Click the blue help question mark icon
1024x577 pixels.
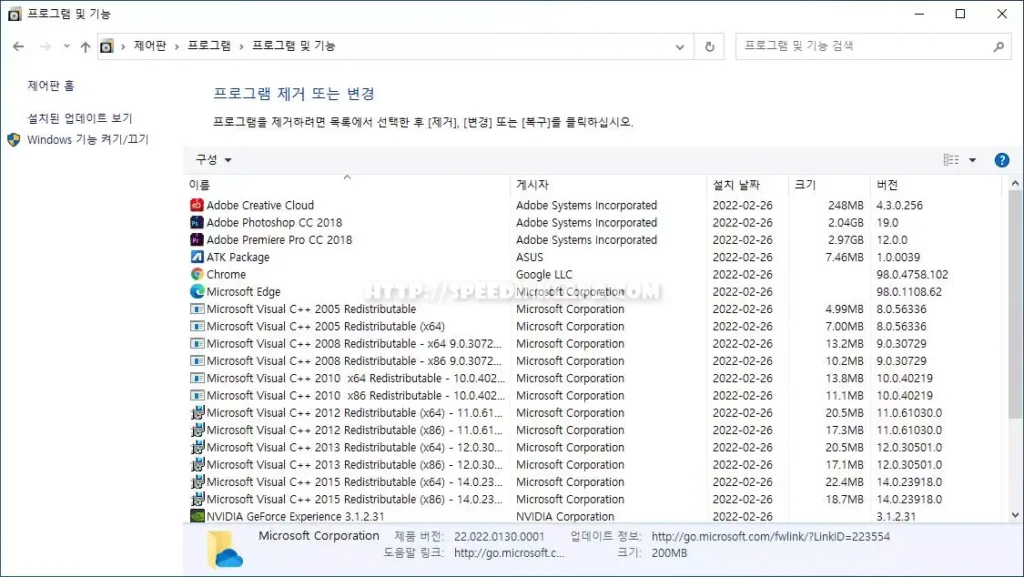pyautogui.click(x=1001, y=160)
